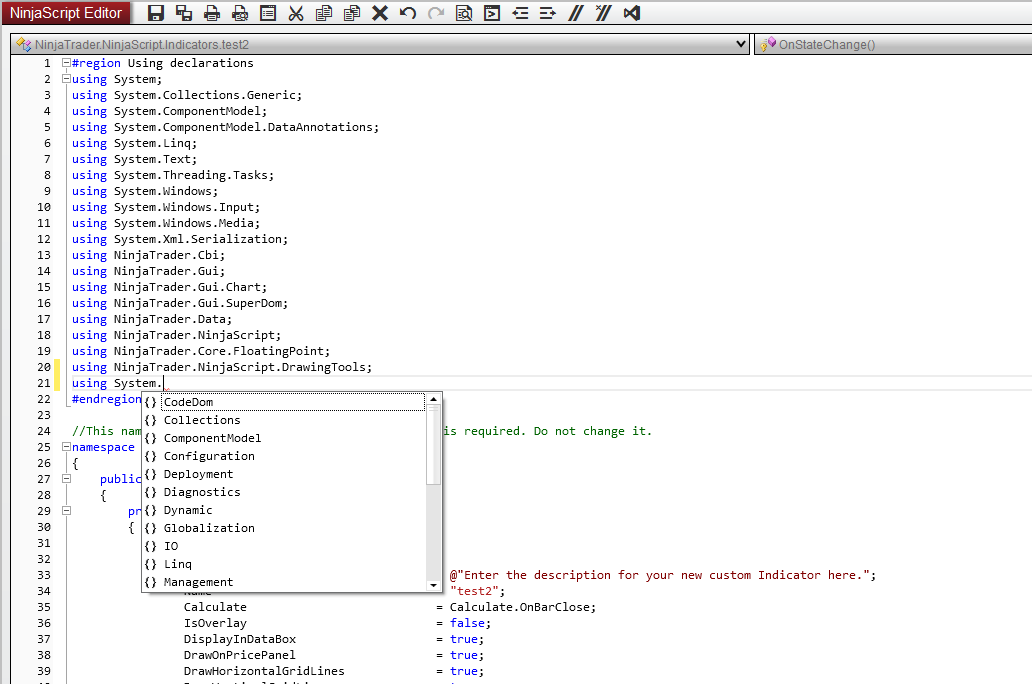Image resolution: width=1032 pixels, height=684 pixels.
Task: Collapse the public class block on line 27
Action: [66, 479]
